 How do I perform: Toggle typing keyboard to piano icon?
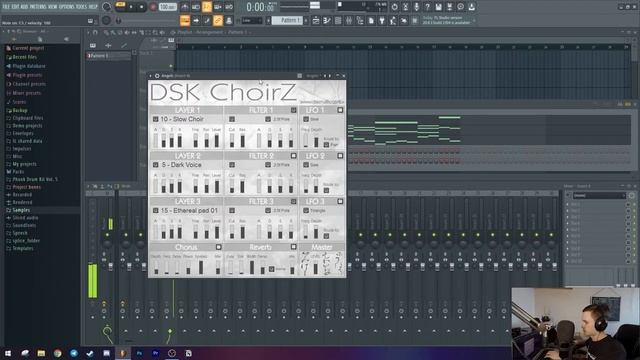(x=184, y=20)
